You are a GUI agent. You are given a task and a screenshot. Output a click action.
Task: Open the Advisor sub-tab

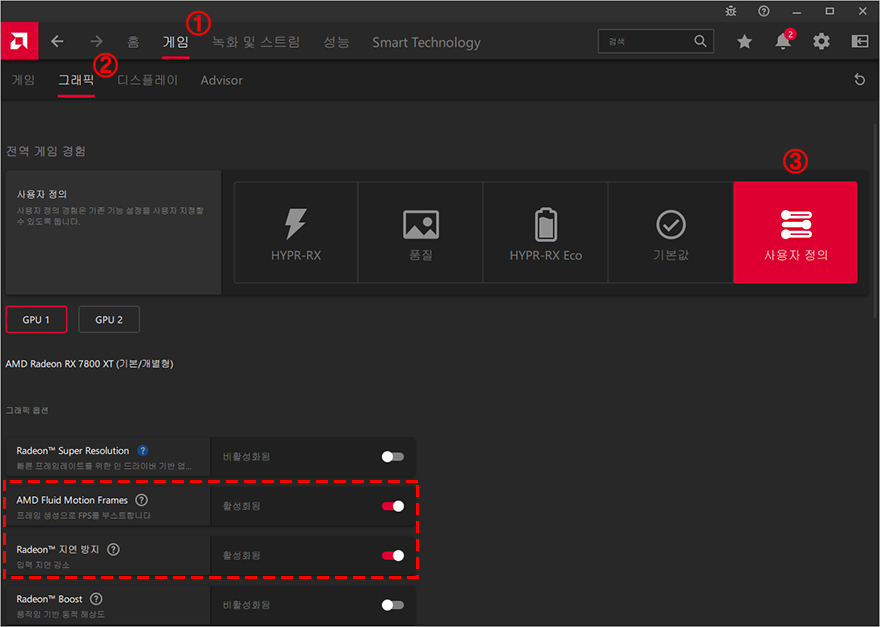point(222,80)
